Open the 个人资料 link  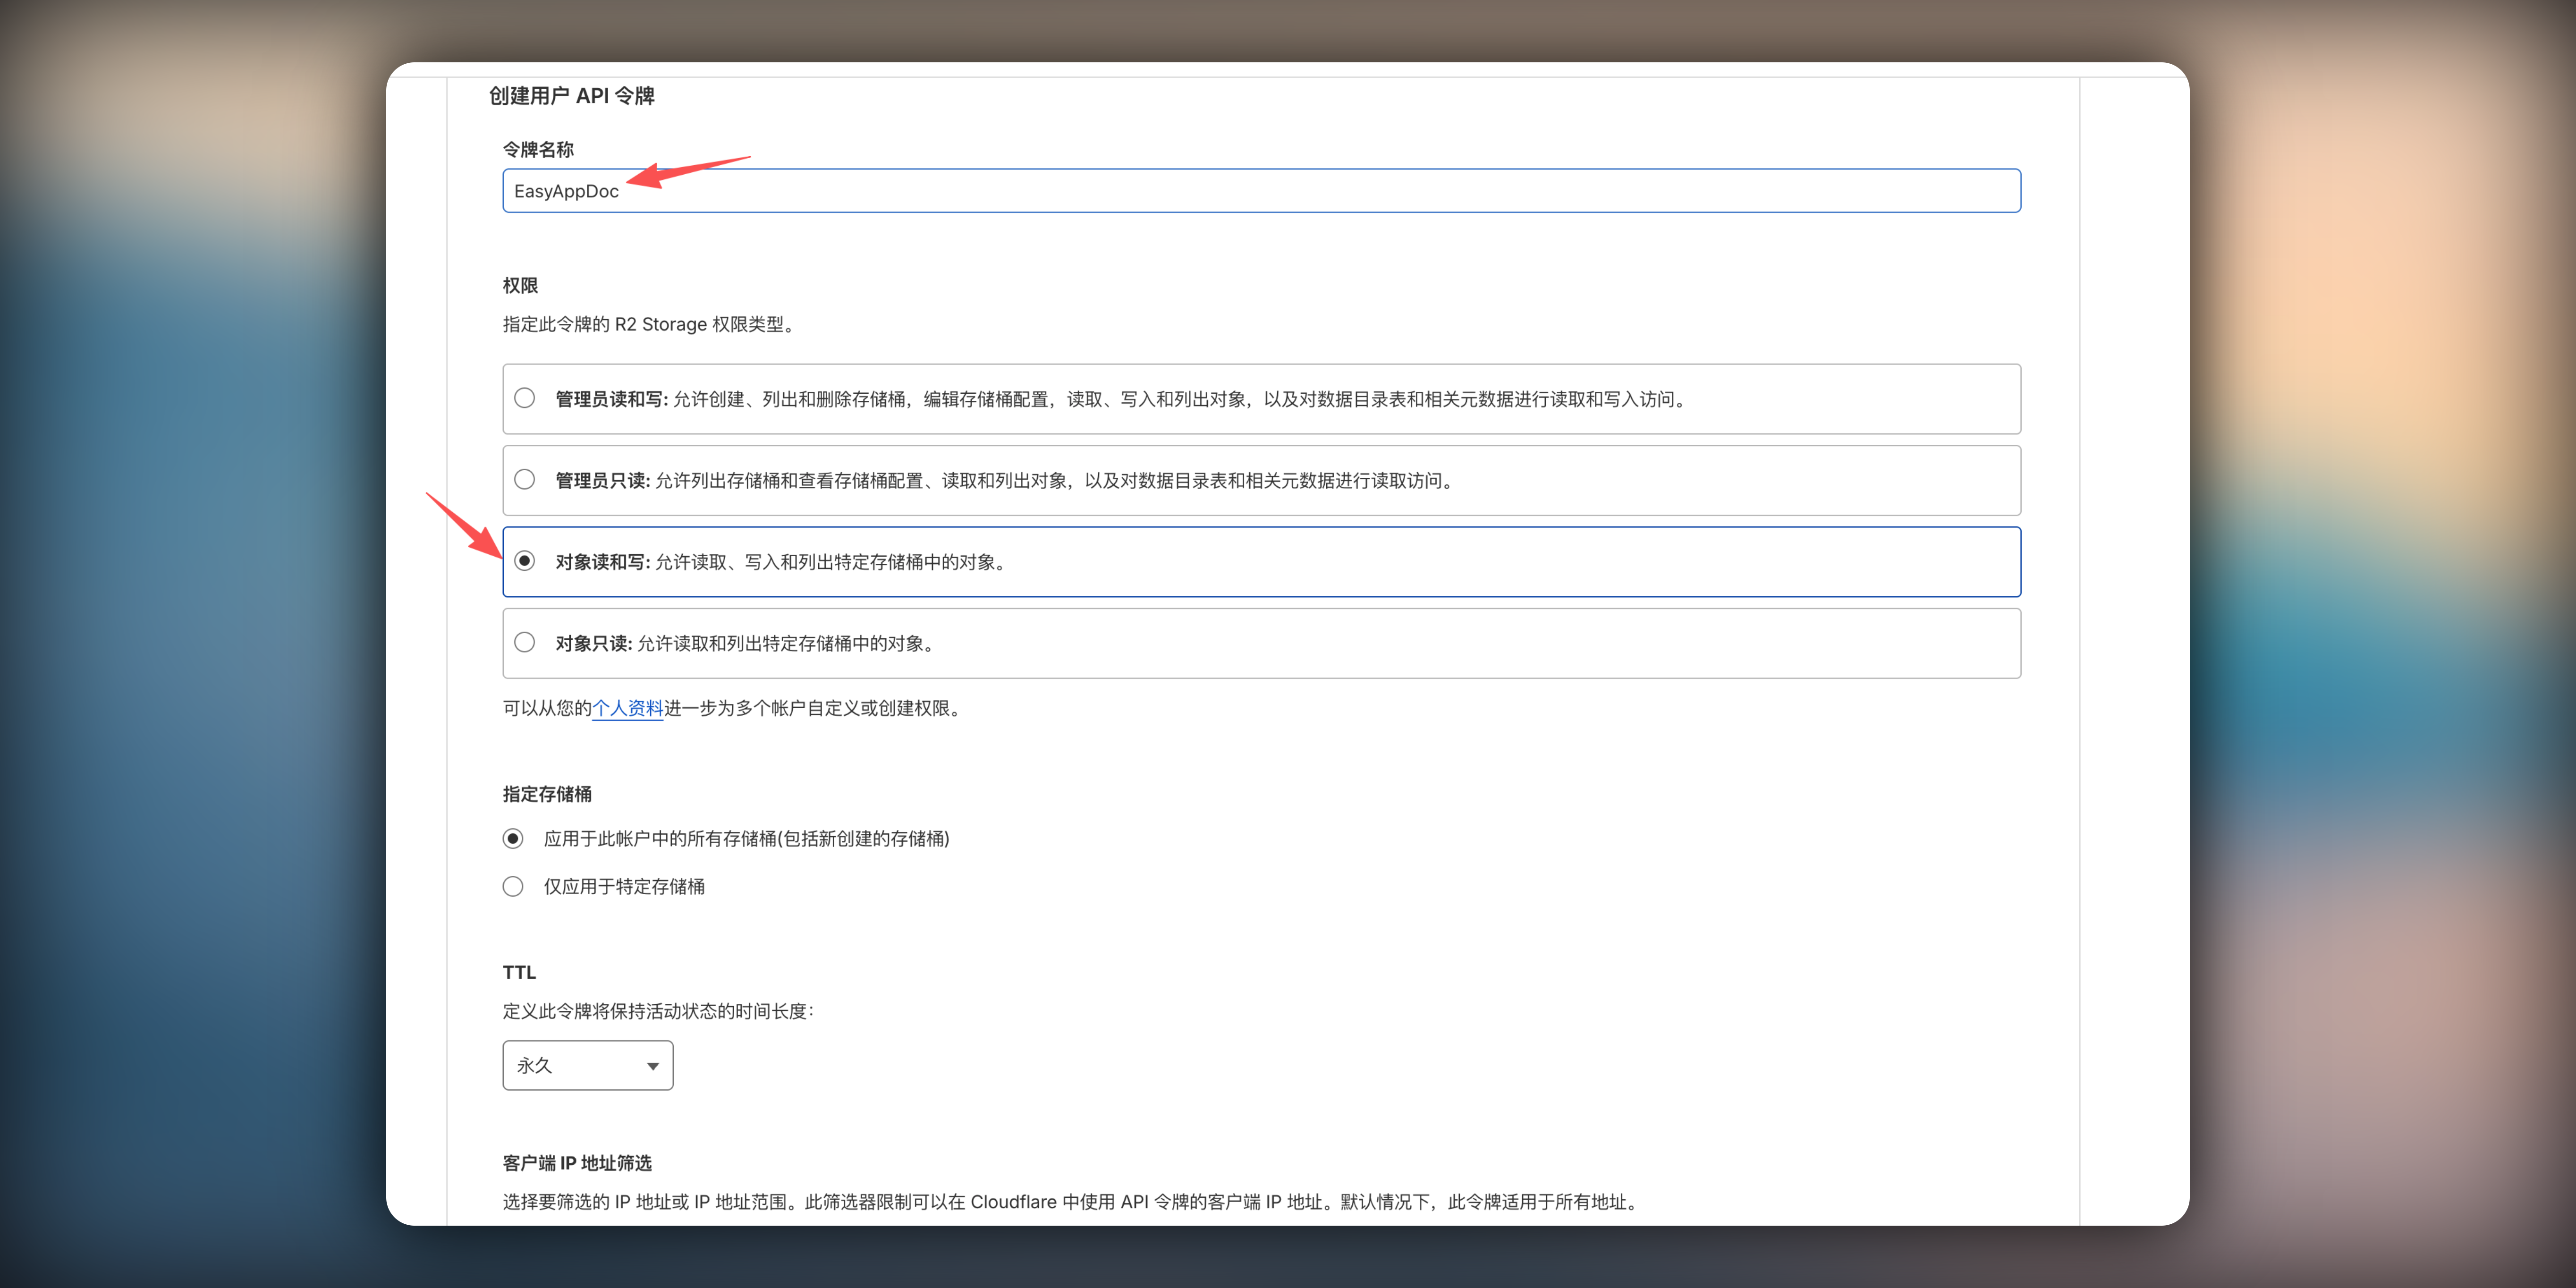(x=627, y=708)
